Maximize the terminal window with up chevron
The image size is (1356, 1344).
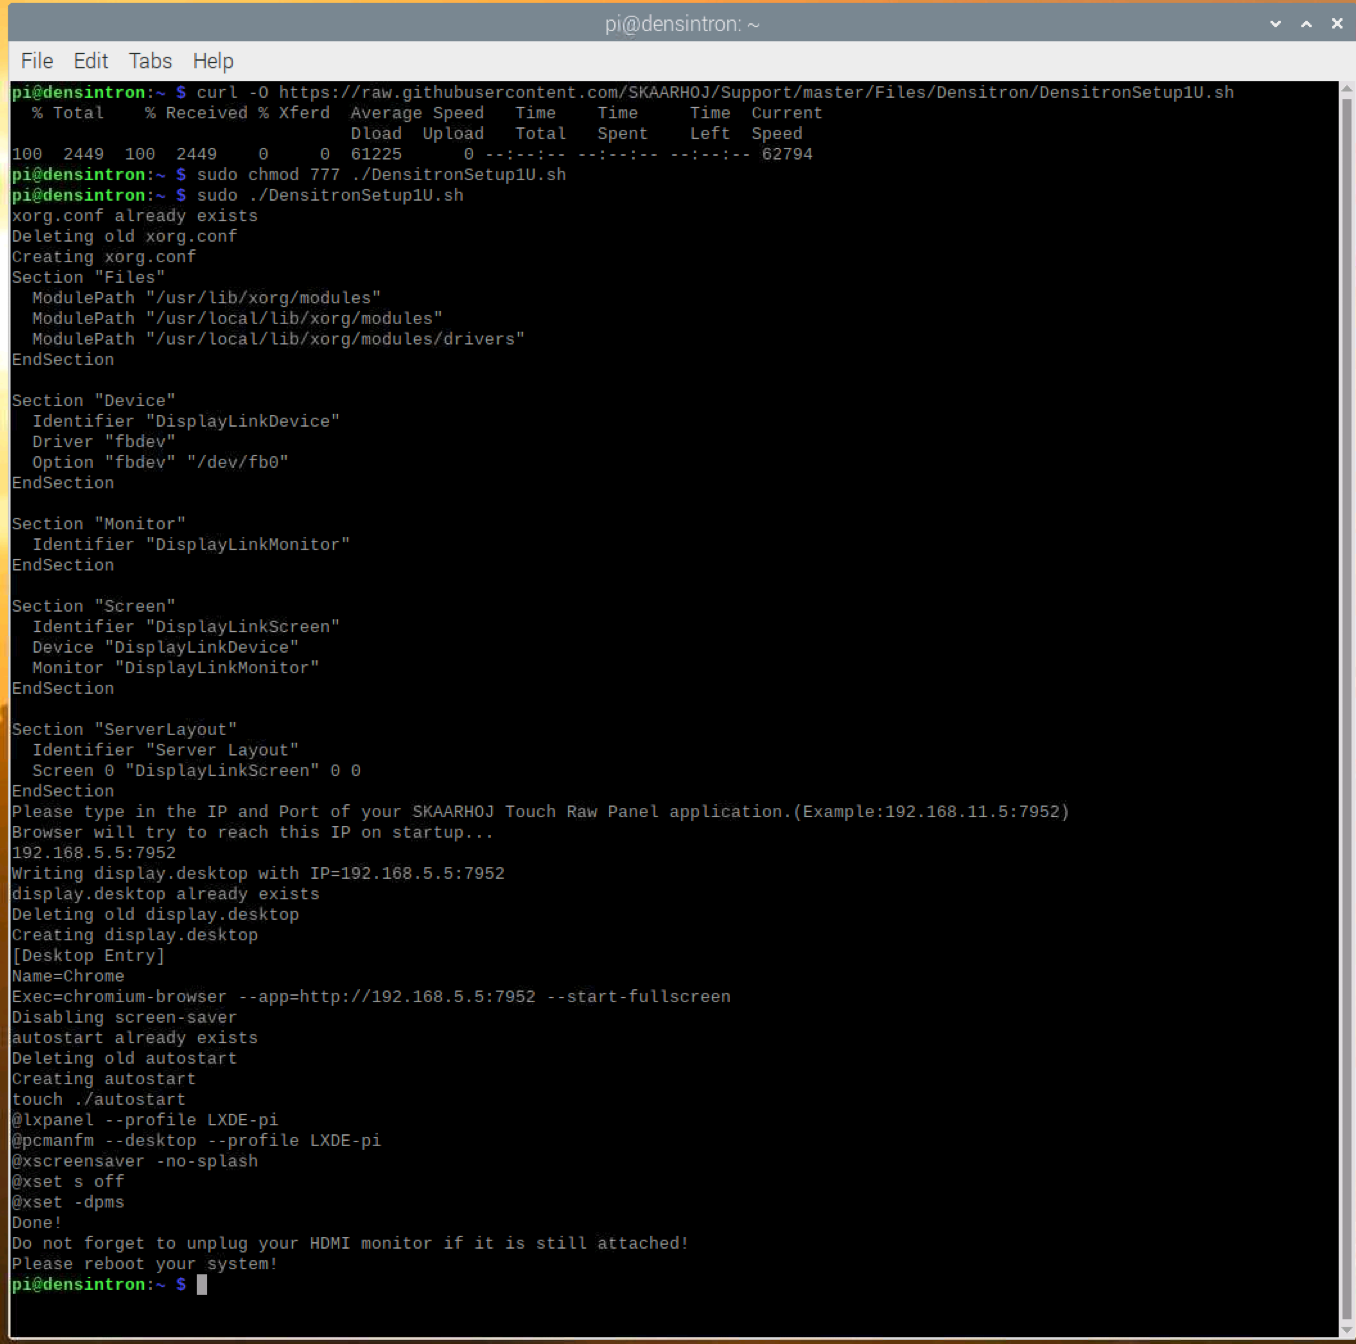click(x=1306, y=24)
